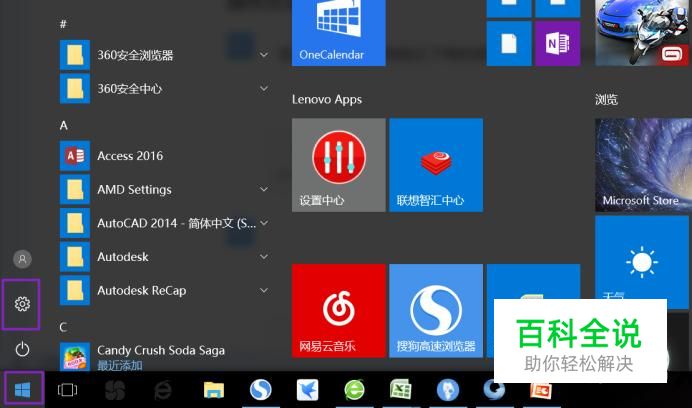Select the Autodesk ReCap folder entry
Image resolution: width=692 pixels, height=408 pixels.
165,291
